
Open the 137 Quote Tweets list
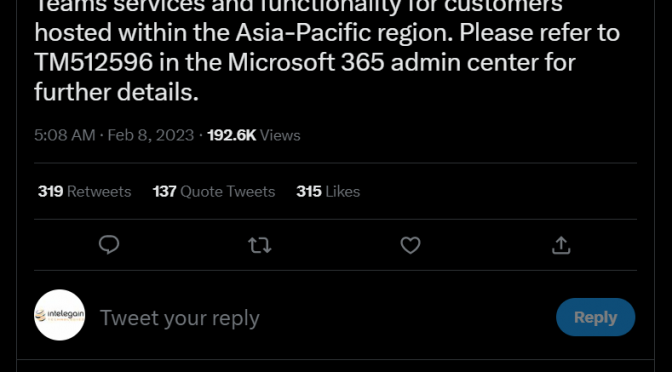pyautogui.click(x=214, y=191)
